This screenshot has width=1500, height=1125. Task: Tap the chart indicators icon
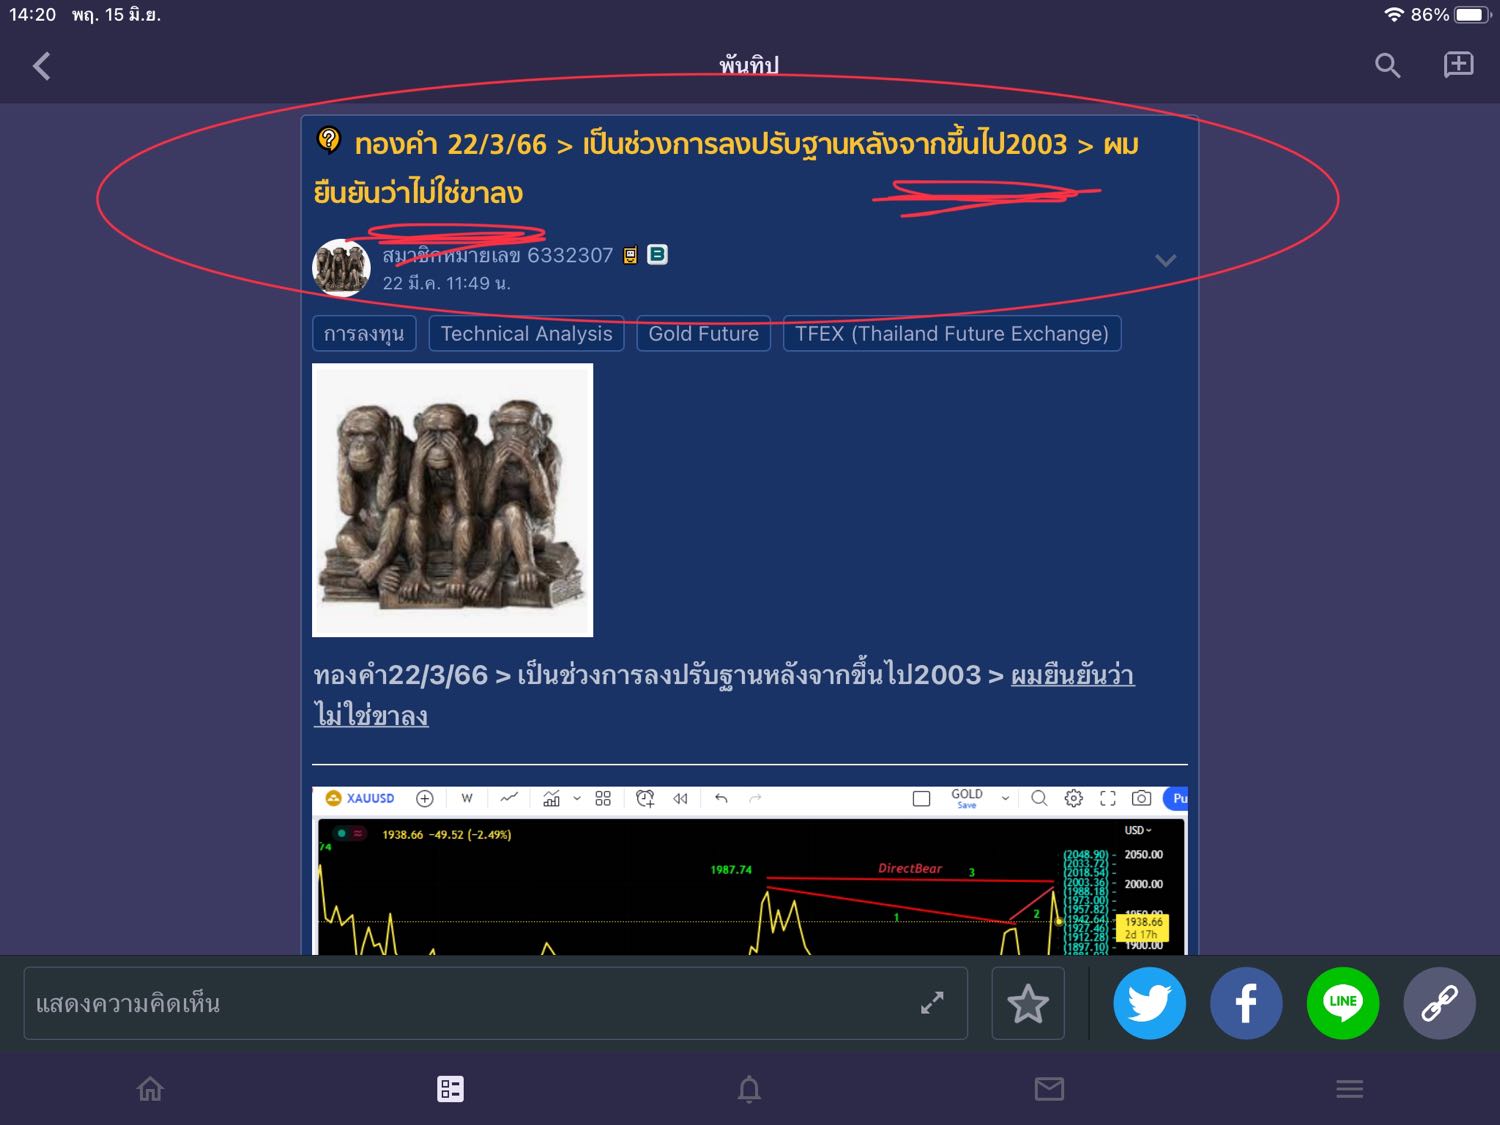click(551, 798)
